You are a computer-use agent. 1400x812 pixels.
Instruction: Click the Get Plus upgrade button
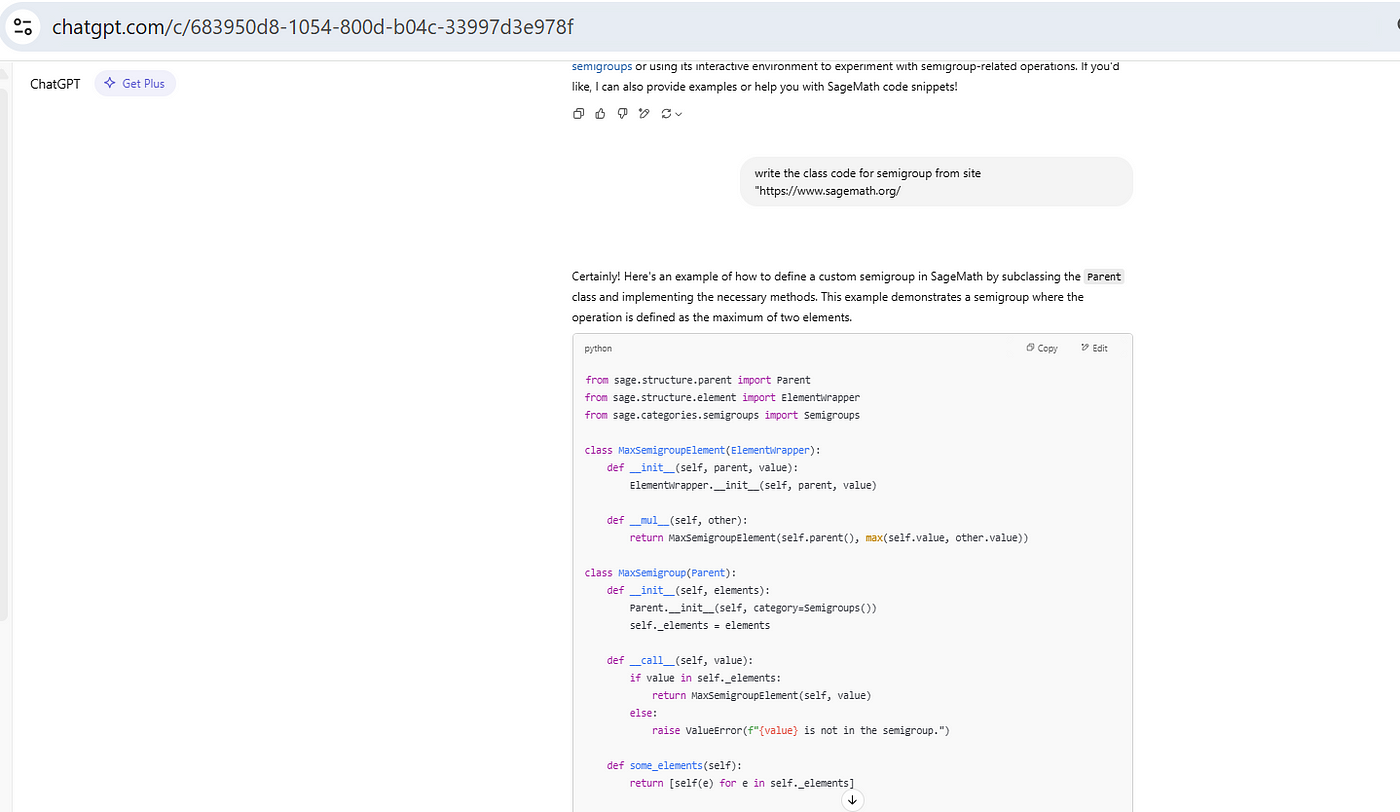click(135, 84)
